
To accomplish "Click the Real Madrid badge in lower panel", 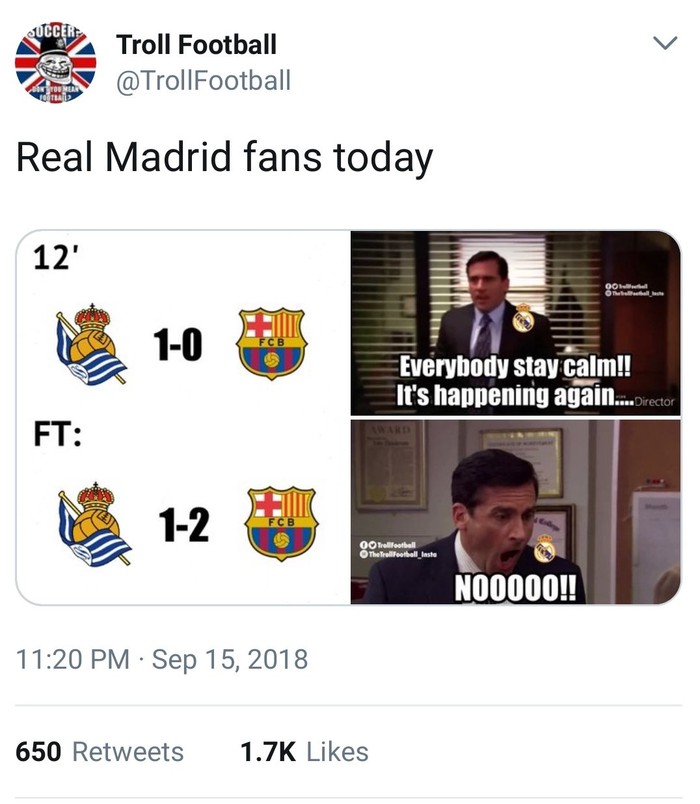I will [545, 547].
